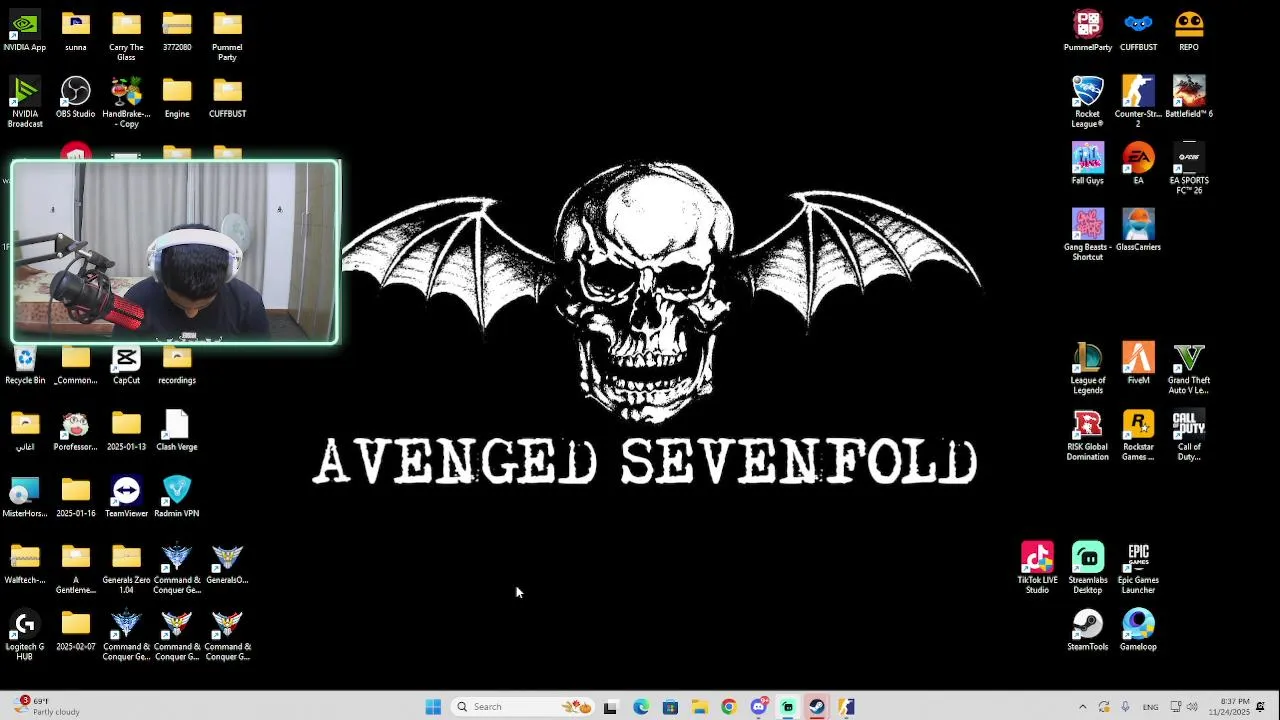Select the HandBrake - Copy icon
Viewport: 1280px width, 720px height.
126,103
